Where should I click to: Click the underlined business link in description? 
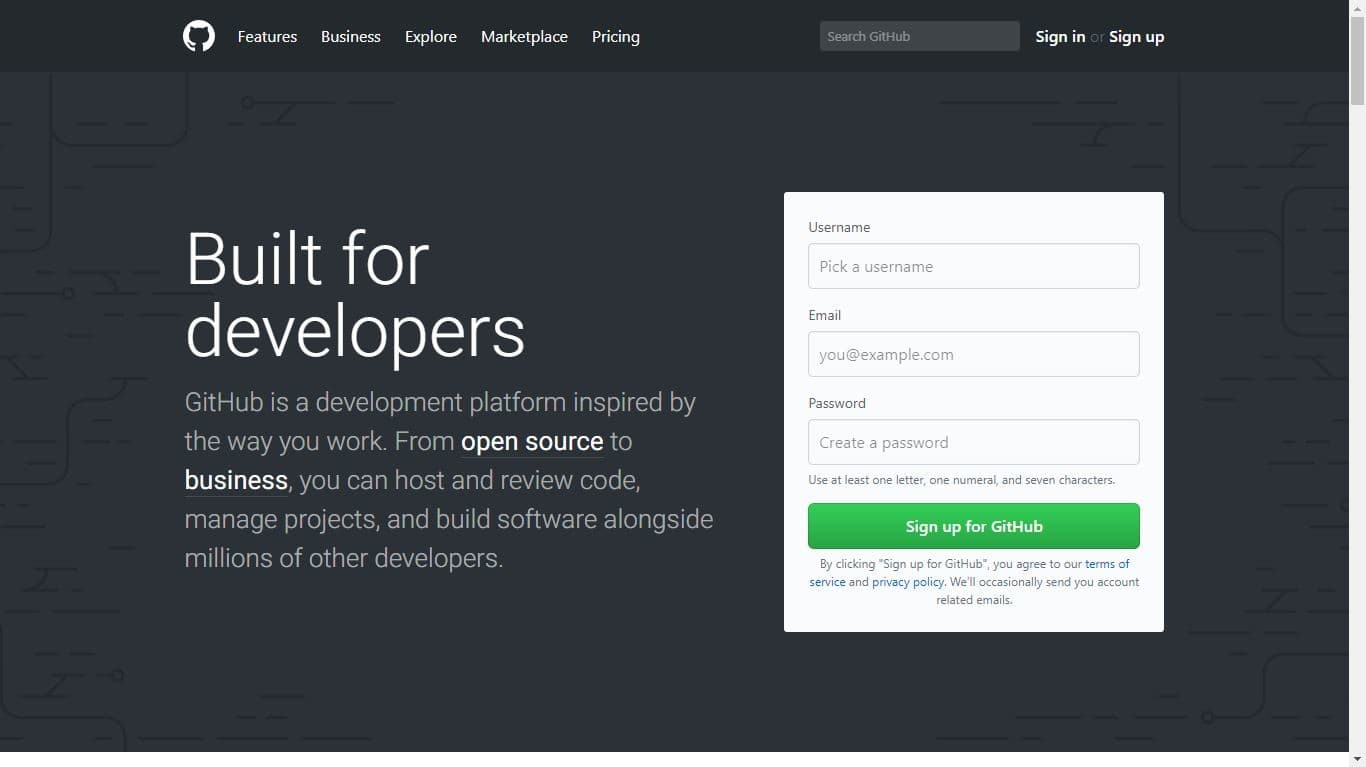[235, 480]
